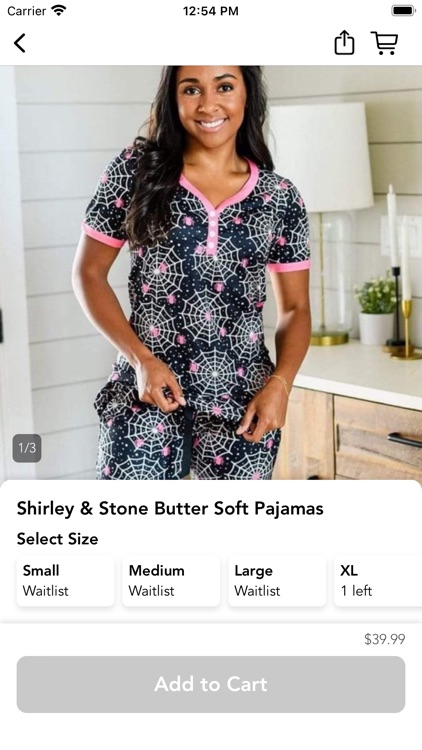Select the Large size option
The width and height of the screenshot is (422, 750).
pyautogui.click(x=277, y=581)
